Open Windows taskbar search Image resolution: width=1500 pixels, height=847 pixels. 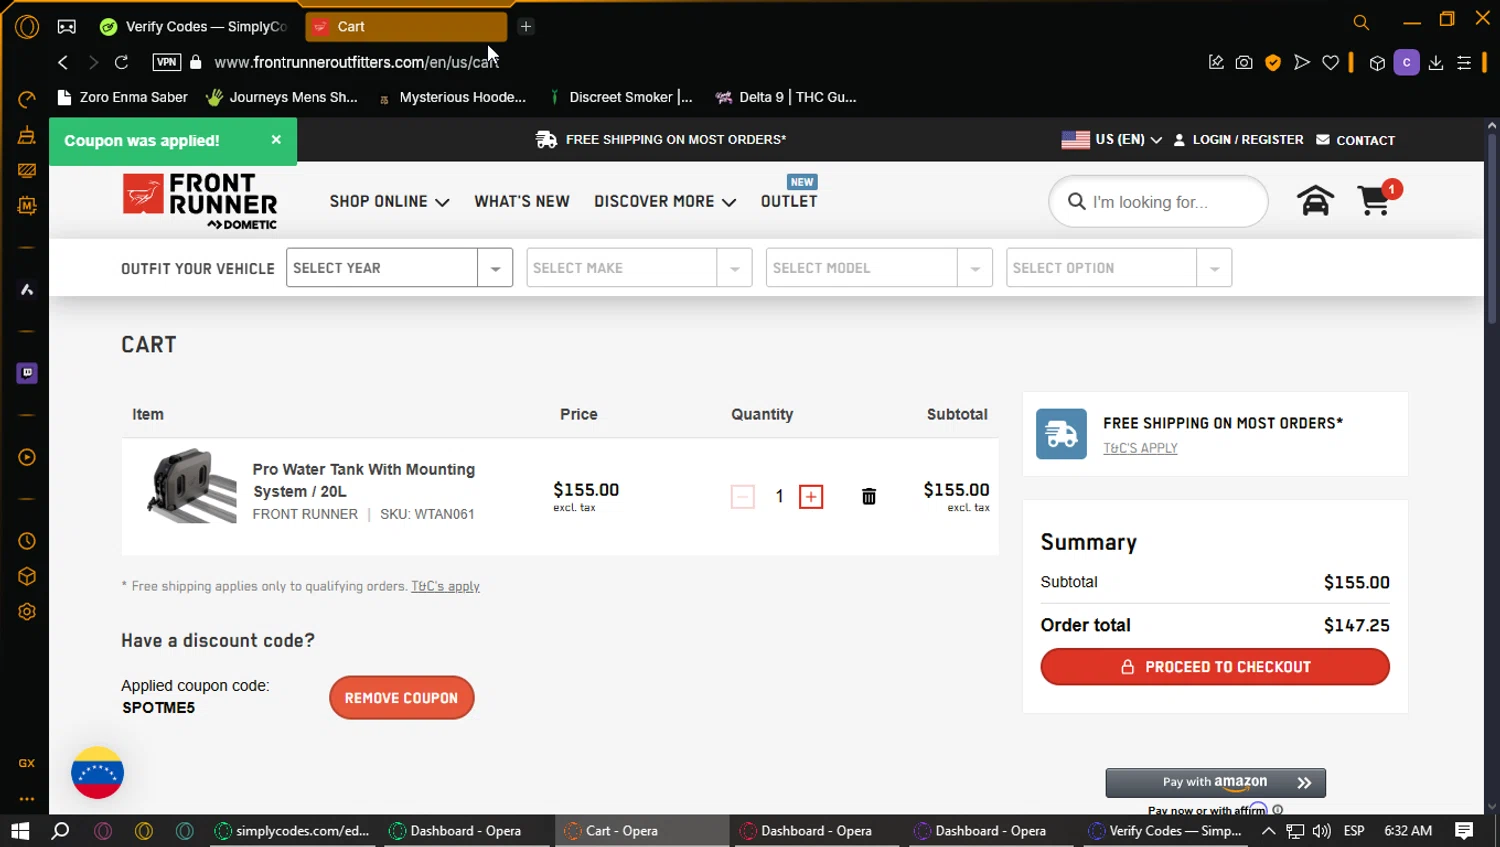click(x=60, y=831)
